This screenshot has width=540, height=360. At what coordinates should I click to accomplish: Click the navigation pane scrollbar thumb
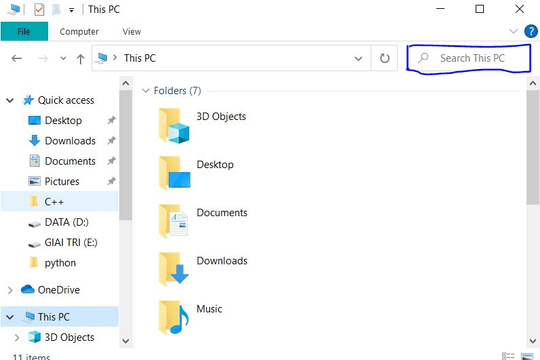126,155
